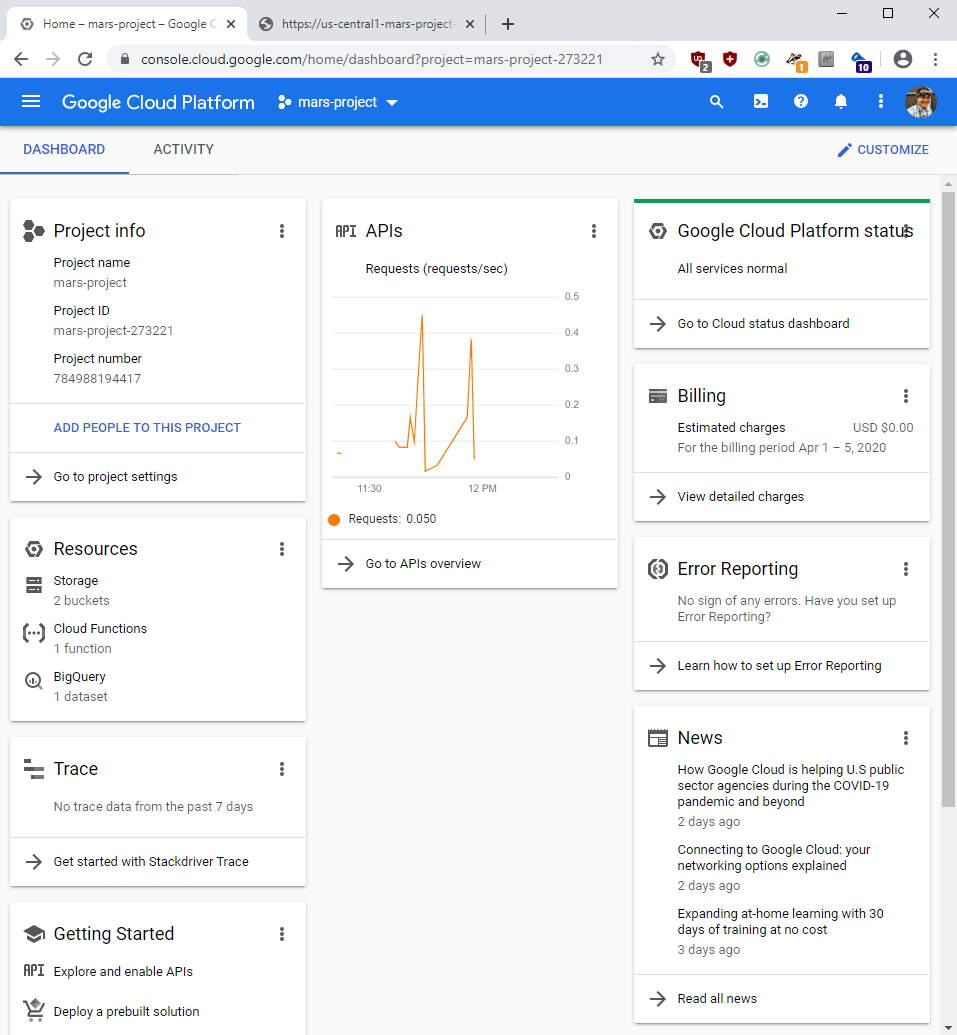This screenshot has height=1035, width=957.
Task: Learn how to set up Error Reporting
Action: tap(781, 665)
